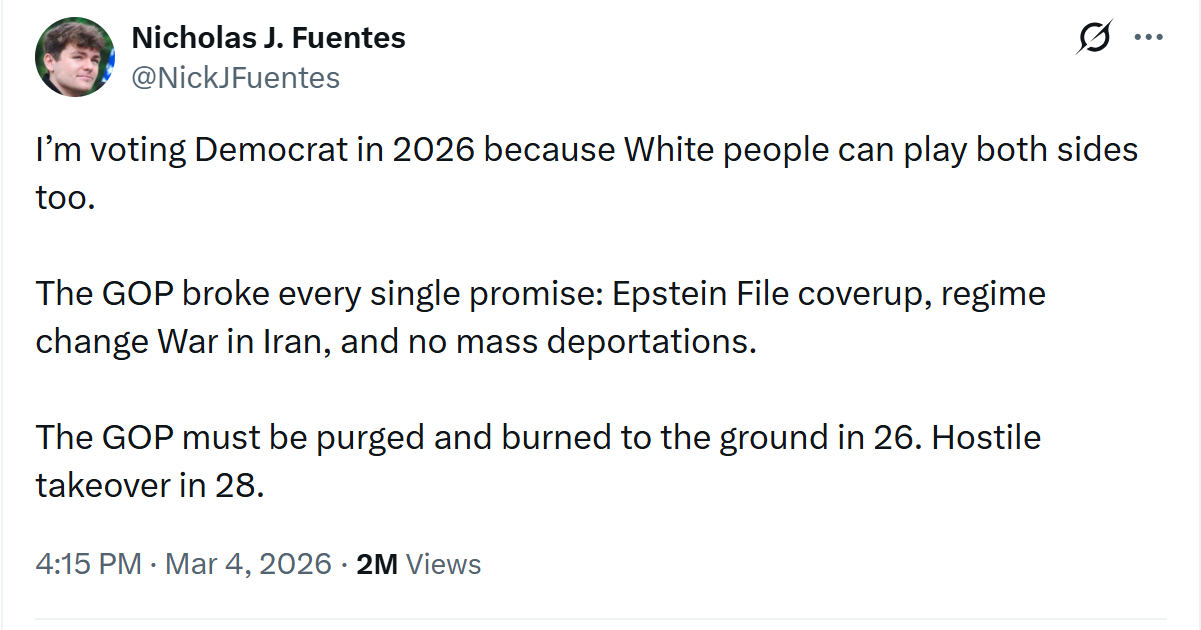Visit the @NickJFuentes handle link
Viewport: 1201px width, 630px height.
(236, 77)
